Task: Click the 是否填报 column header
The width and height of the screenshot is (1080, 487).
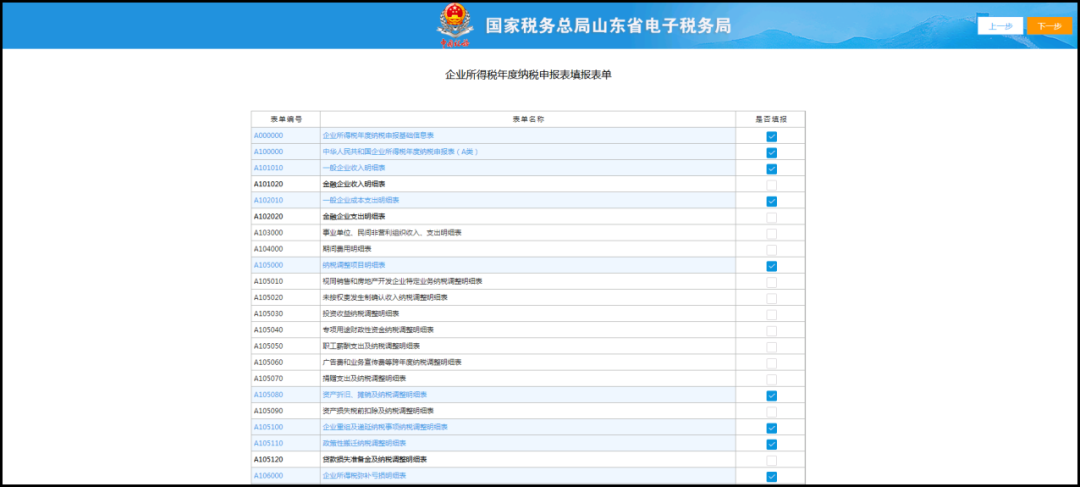Action: [x=771, y=119]
